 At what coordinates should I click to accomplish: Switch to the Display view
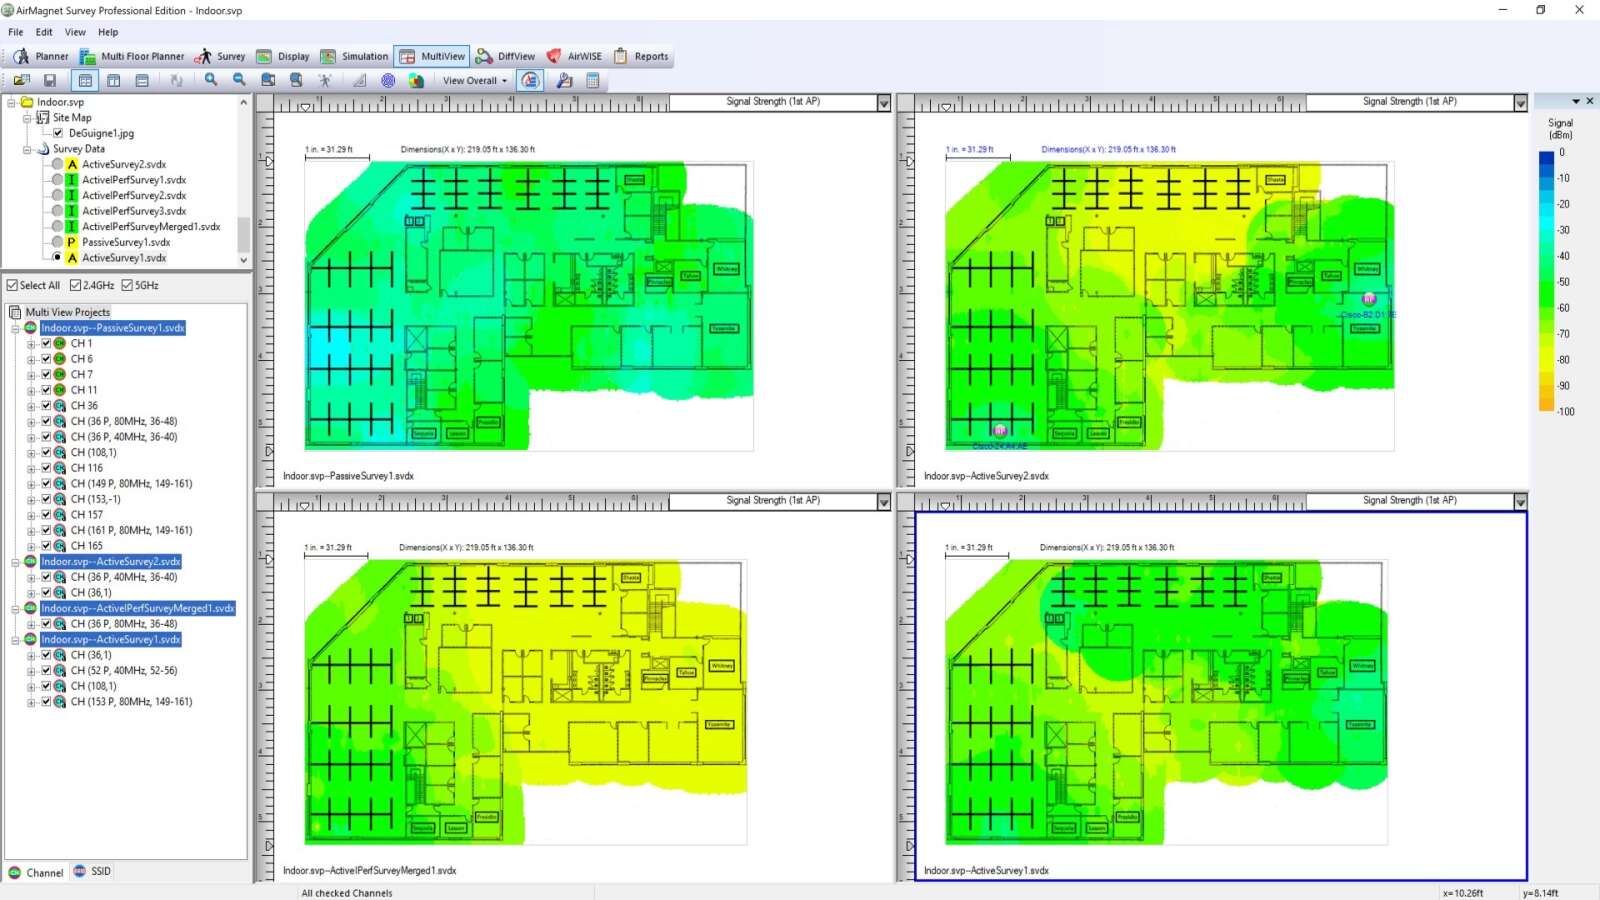pyautogui.click(x=283, y=56)
